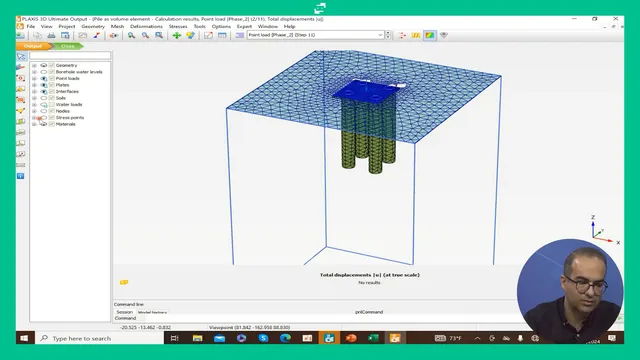Activate the arrow selection tool in sidebar
Image resolution: width=640 pixels, height=360 pixels.
(21, 56)
